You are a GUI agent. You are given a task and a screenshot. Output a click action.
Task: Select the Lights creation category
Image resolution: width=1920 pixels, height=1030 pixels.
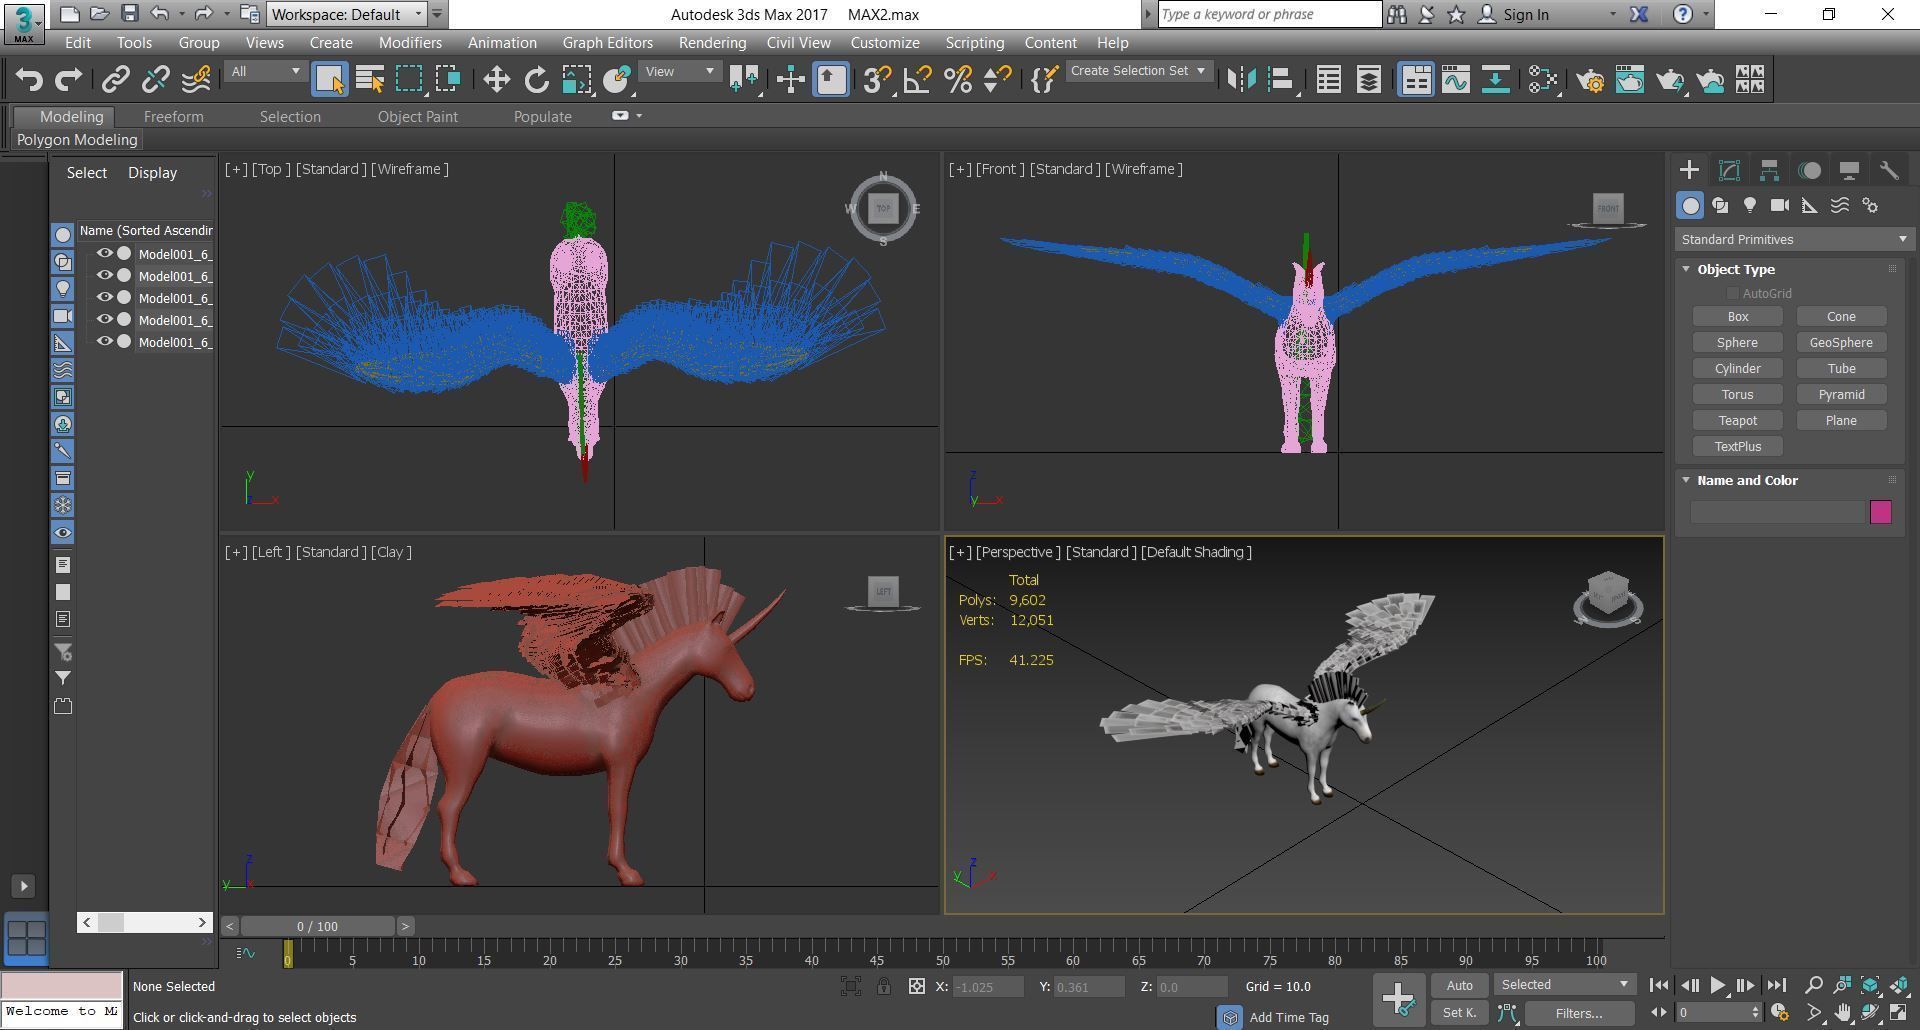(1750, 205)
